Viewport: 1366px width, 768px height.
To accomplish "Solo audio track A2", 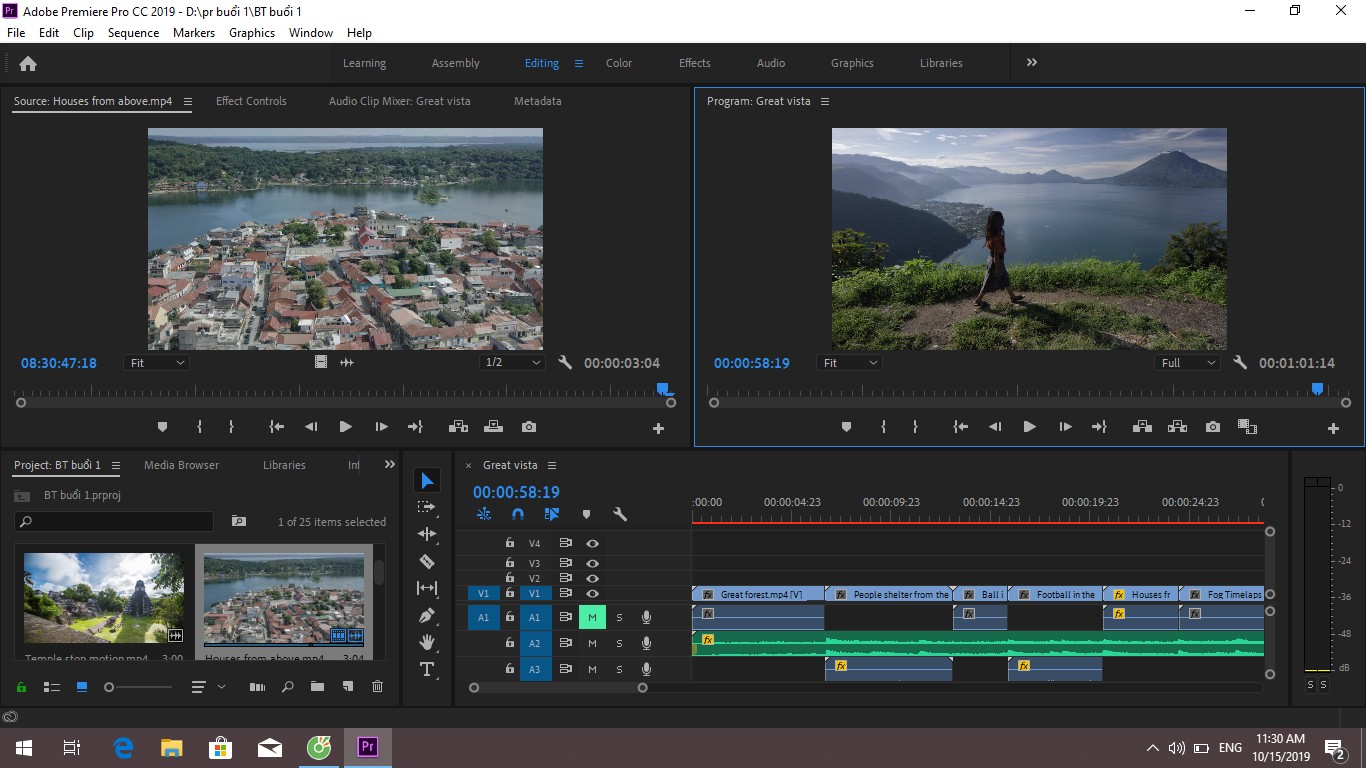I will pyautogui.click(x=619, y=643).
